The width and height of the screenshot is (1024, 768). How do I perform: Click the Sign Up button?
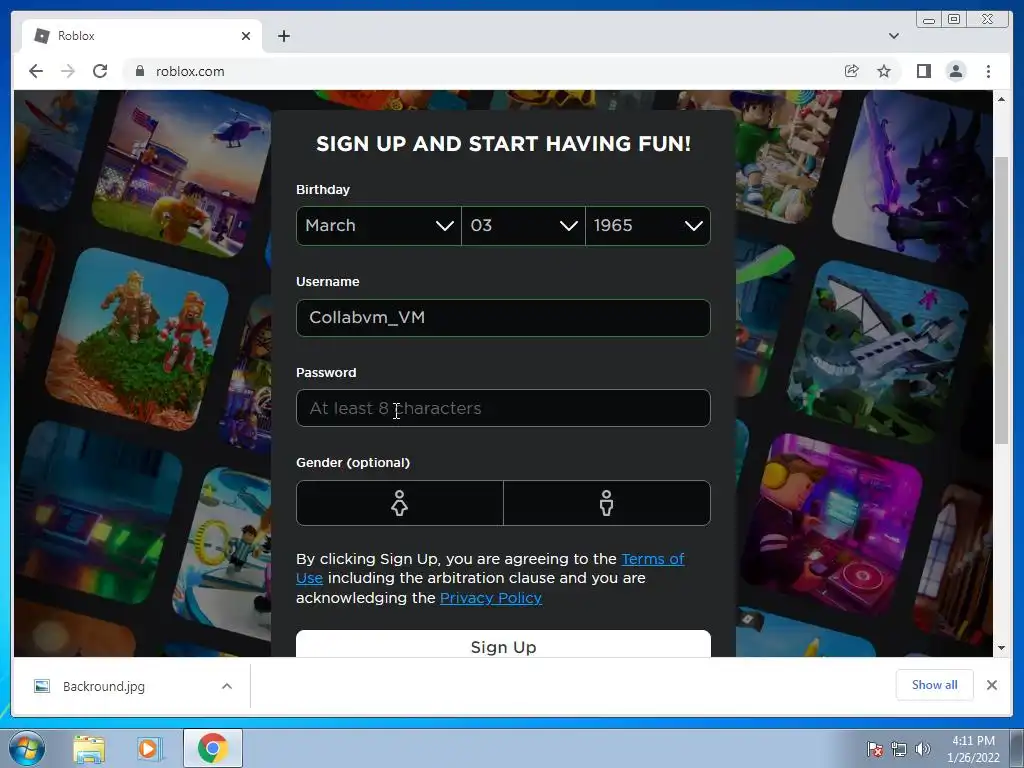coord(503,645)
